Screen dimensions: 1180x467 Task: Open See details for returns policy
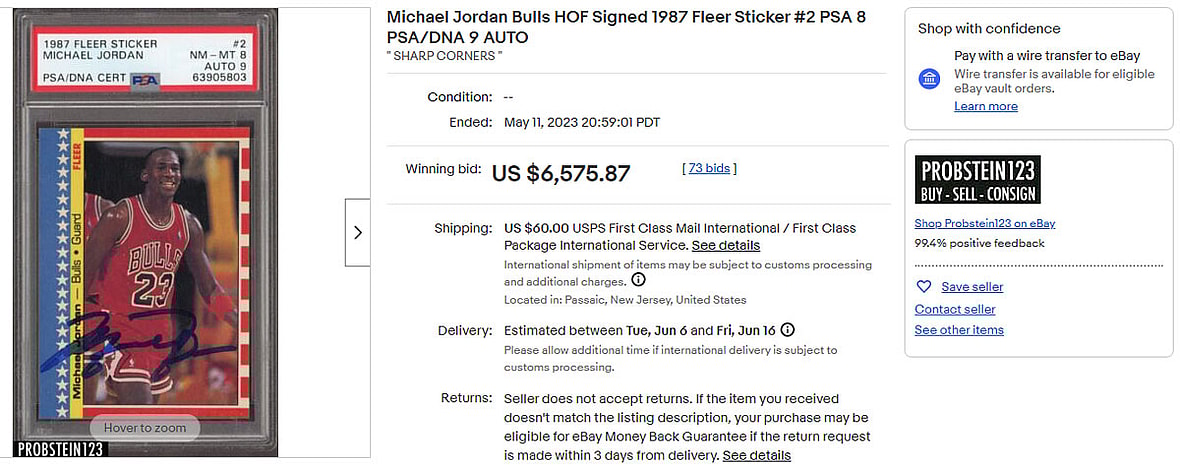(757, 455)
